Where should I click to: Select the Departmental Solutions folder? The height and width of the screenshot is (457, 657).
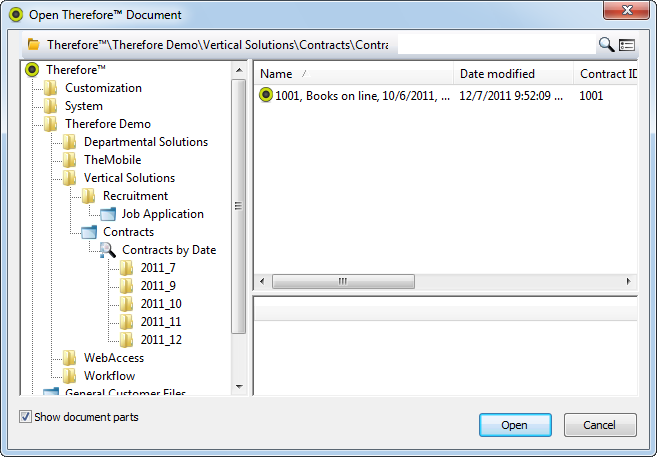pyautogui.click(x=145, y=142)
